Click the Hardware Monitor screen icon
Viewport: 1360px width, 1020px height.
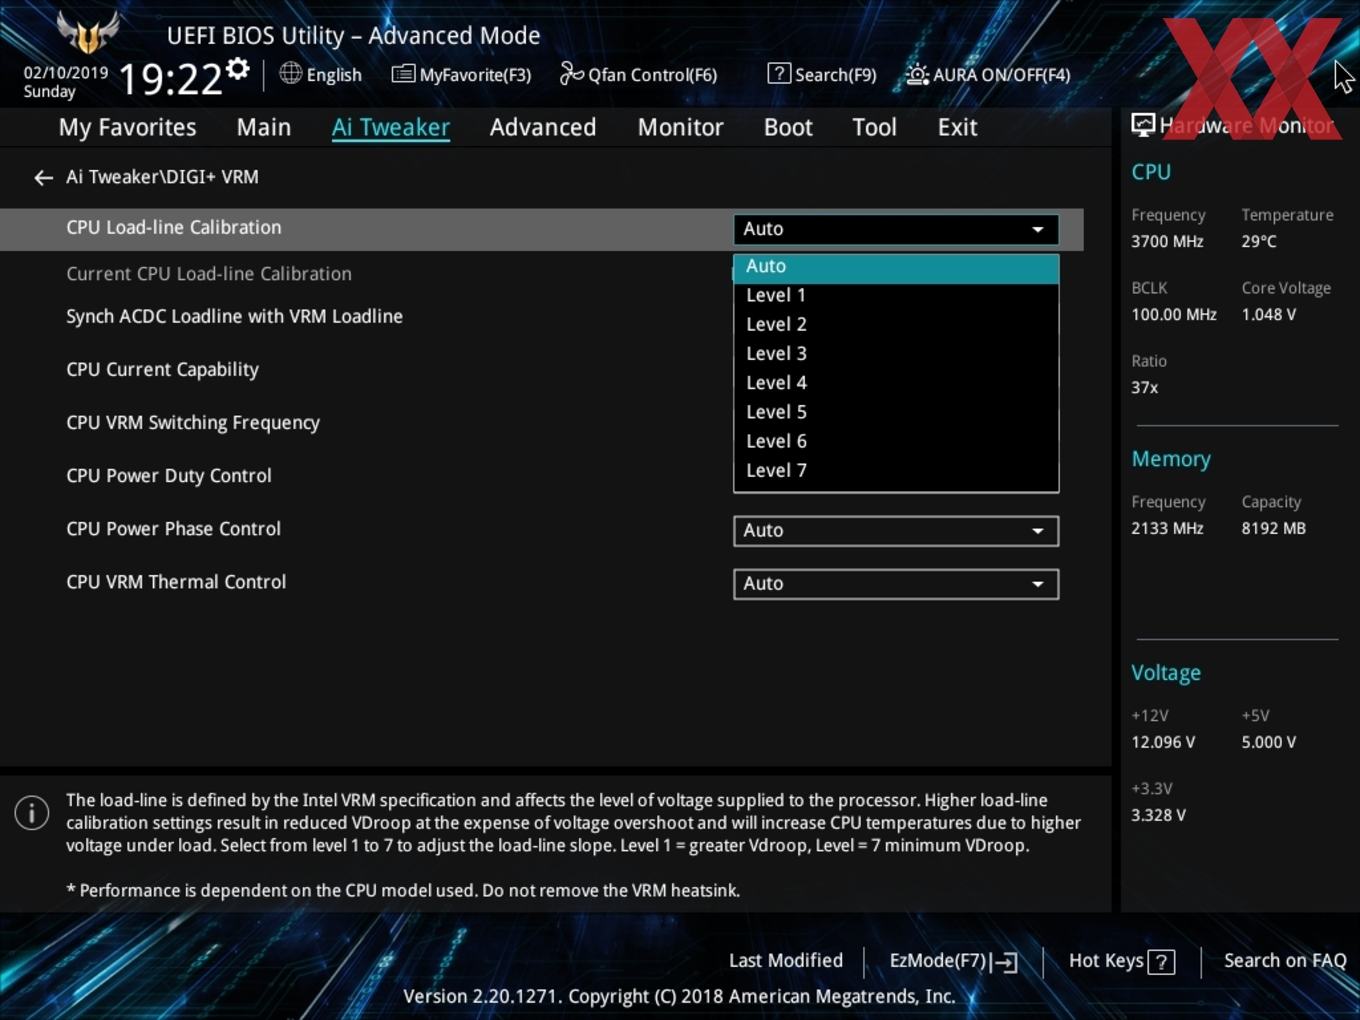coord(1143,125)
